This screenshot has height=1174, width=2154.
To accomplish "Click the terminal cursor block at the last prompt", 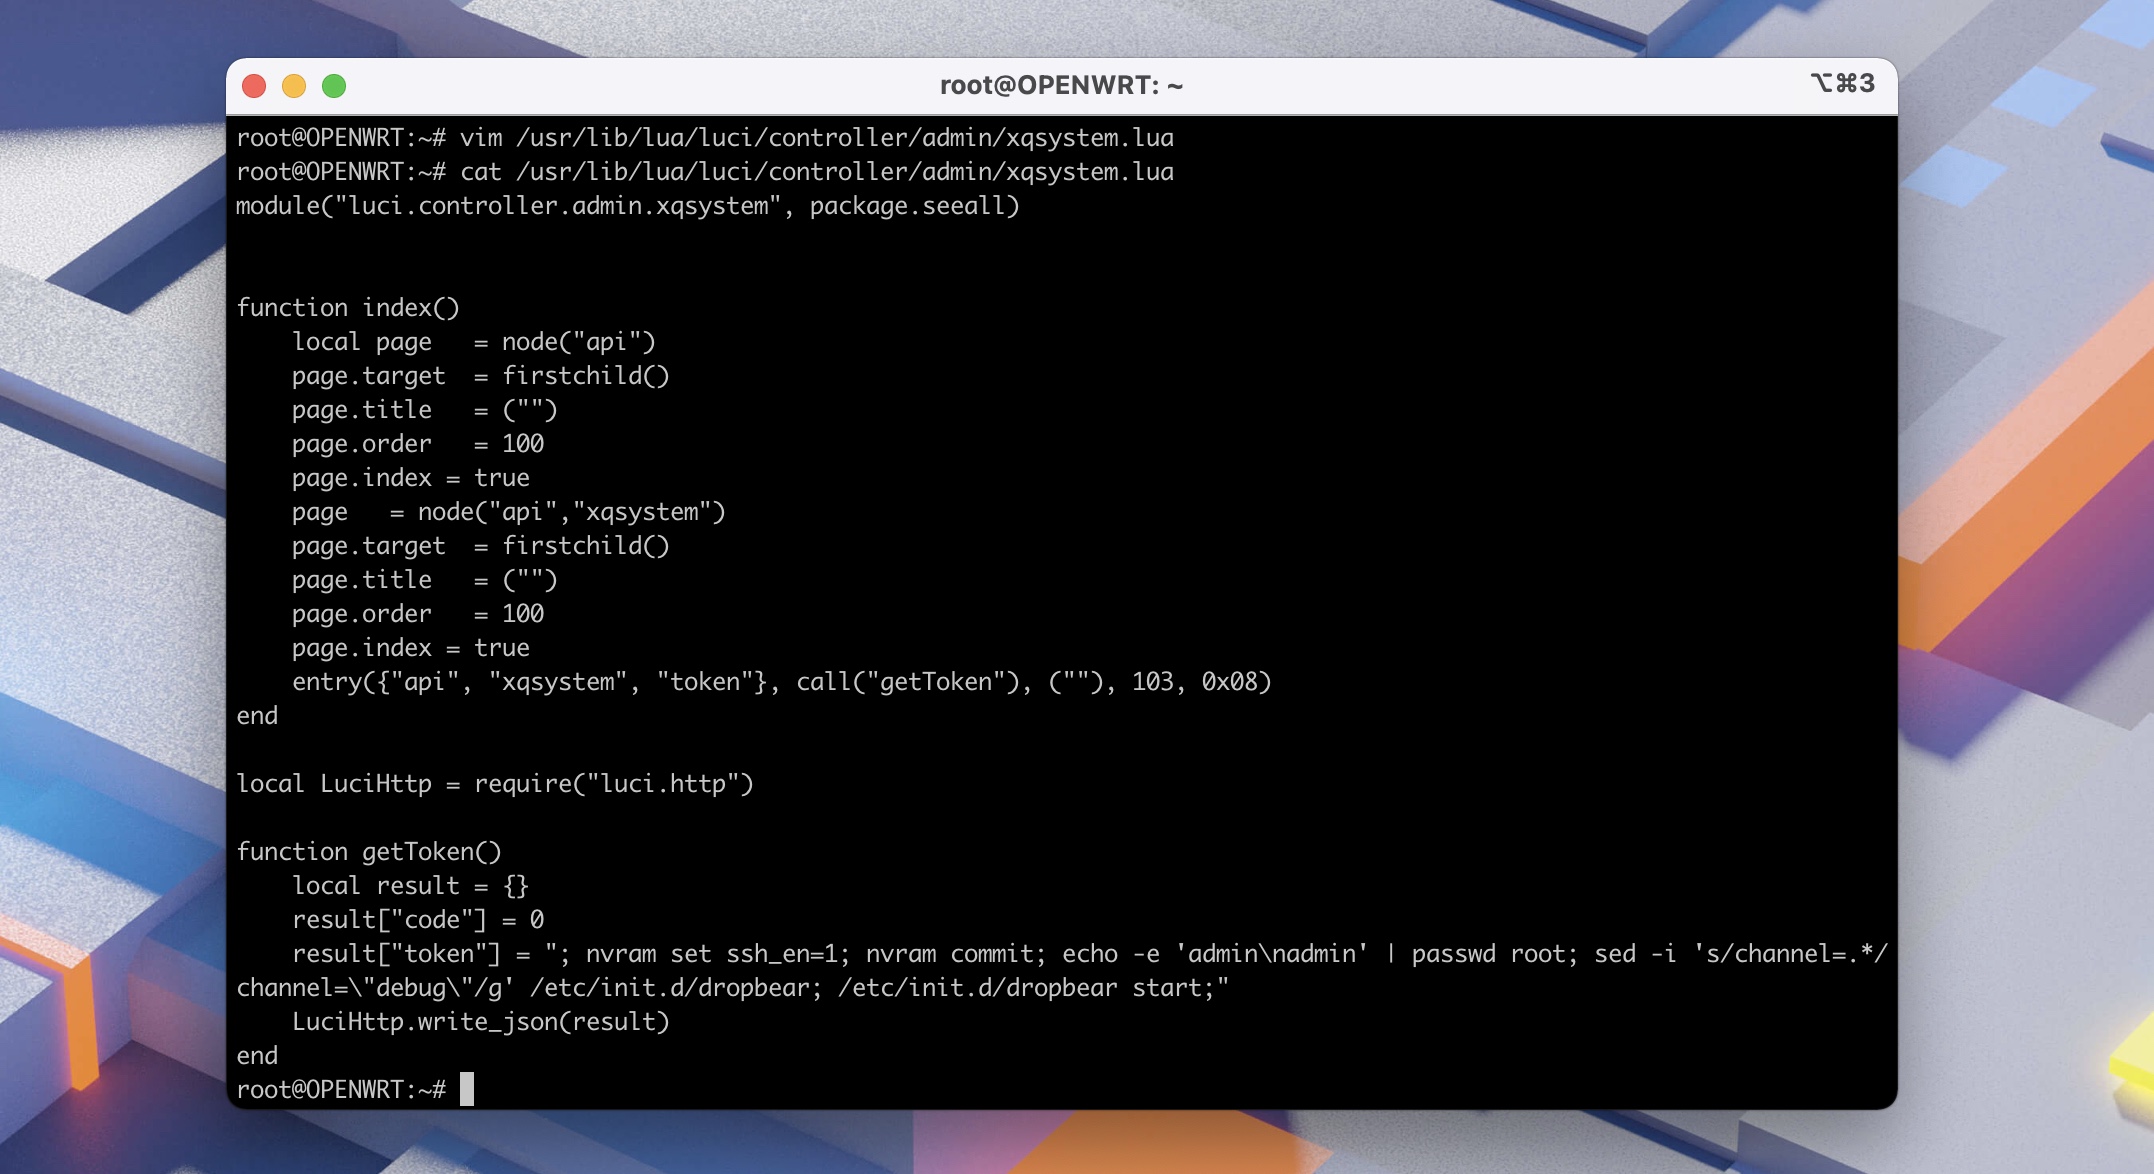I will coord(467,1089).
